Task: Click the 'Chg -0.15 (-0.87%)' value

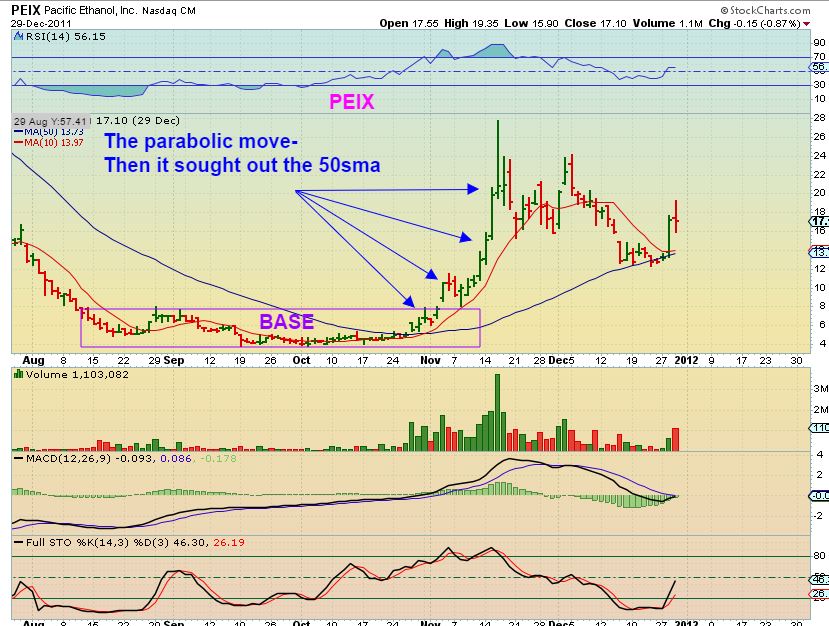Action: (x=754, y=23)
